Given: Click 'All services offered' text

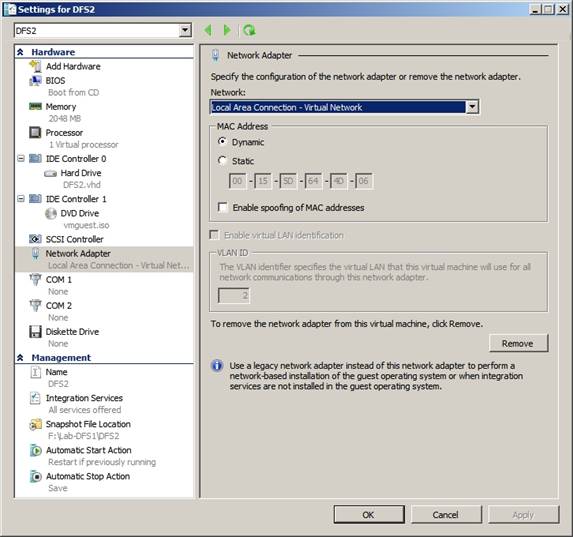Looking at the screenshot, I should click(x=85, y=410).
